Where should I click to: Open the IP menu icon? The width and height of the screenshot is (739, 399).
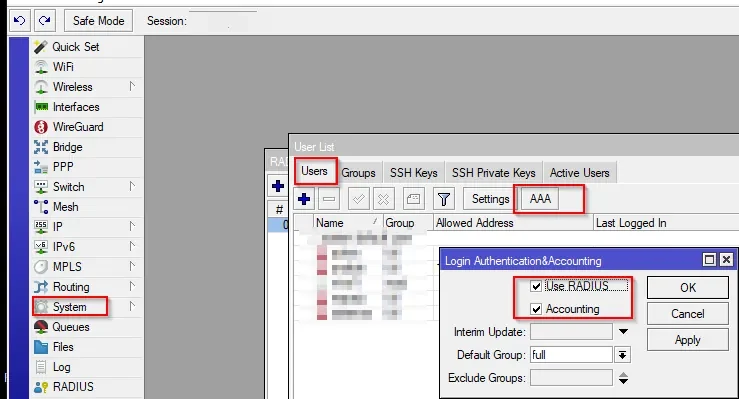click(41, 227)
